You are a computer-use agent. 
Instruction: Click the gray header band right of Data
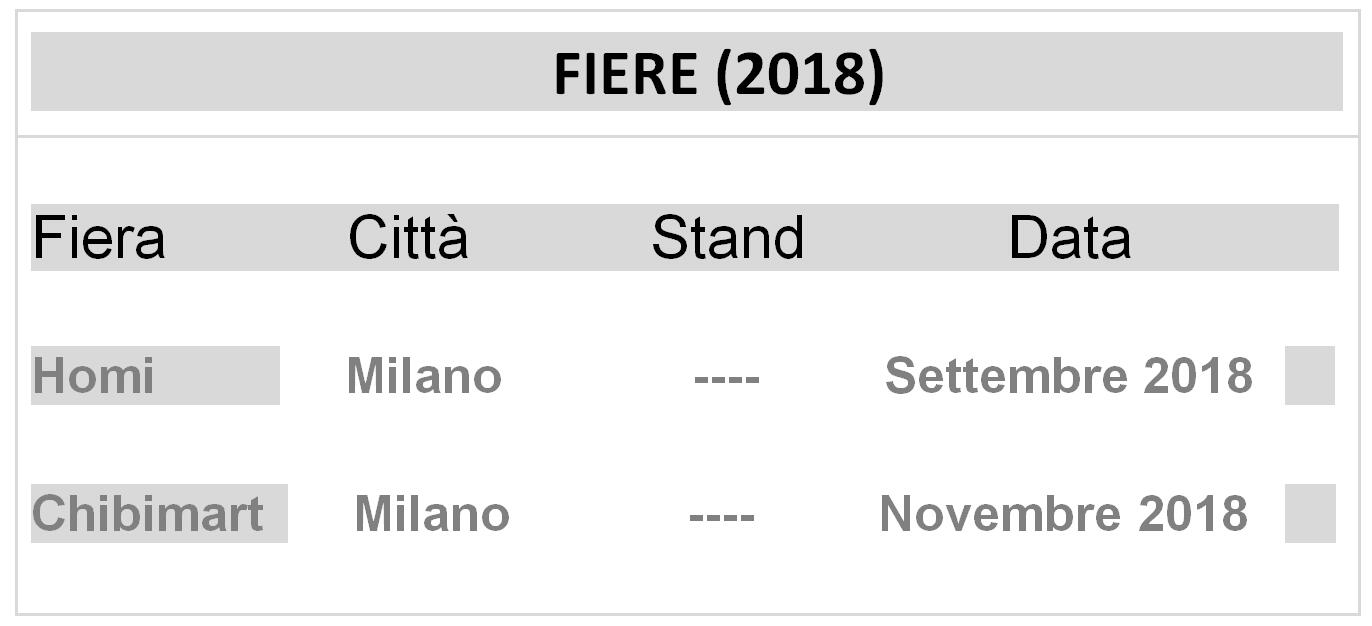coord(1240,238)
